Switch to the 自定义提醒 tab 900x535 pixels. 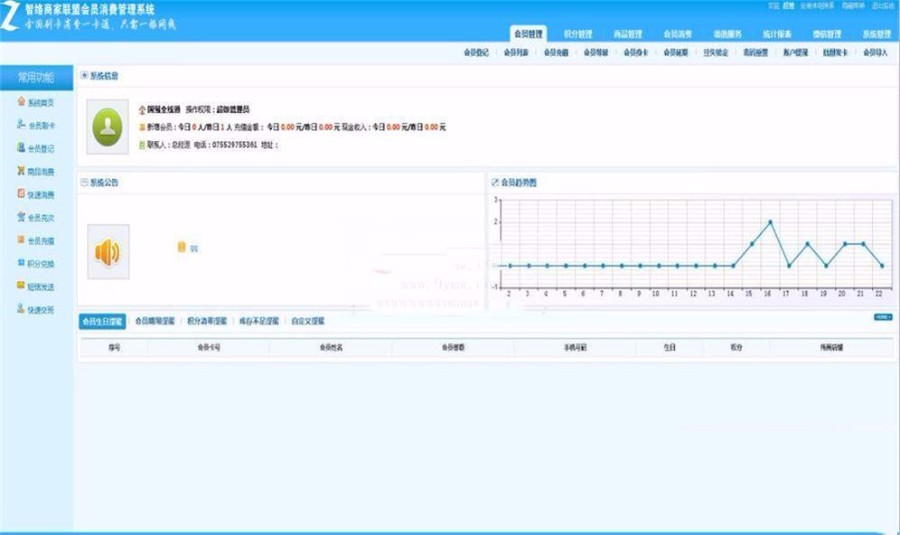pos(308,322)
